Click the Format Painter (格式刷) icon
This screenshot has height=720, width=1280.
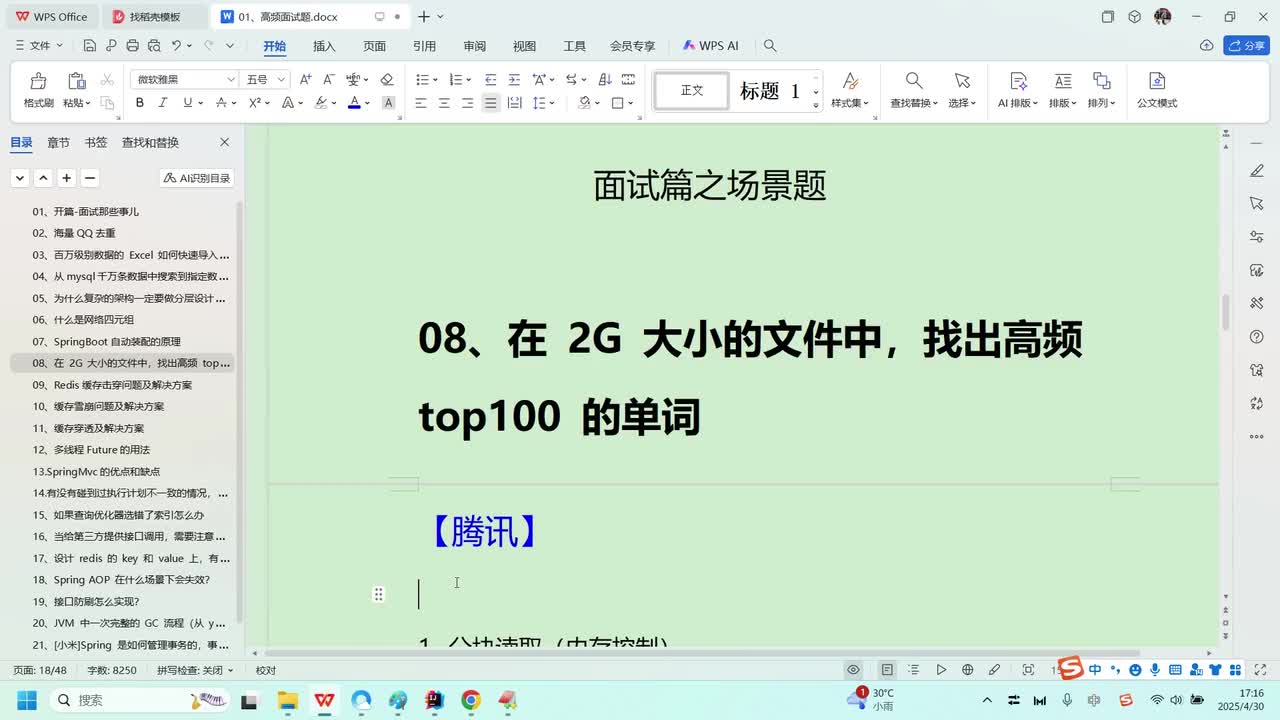click(x=38, y=81)
